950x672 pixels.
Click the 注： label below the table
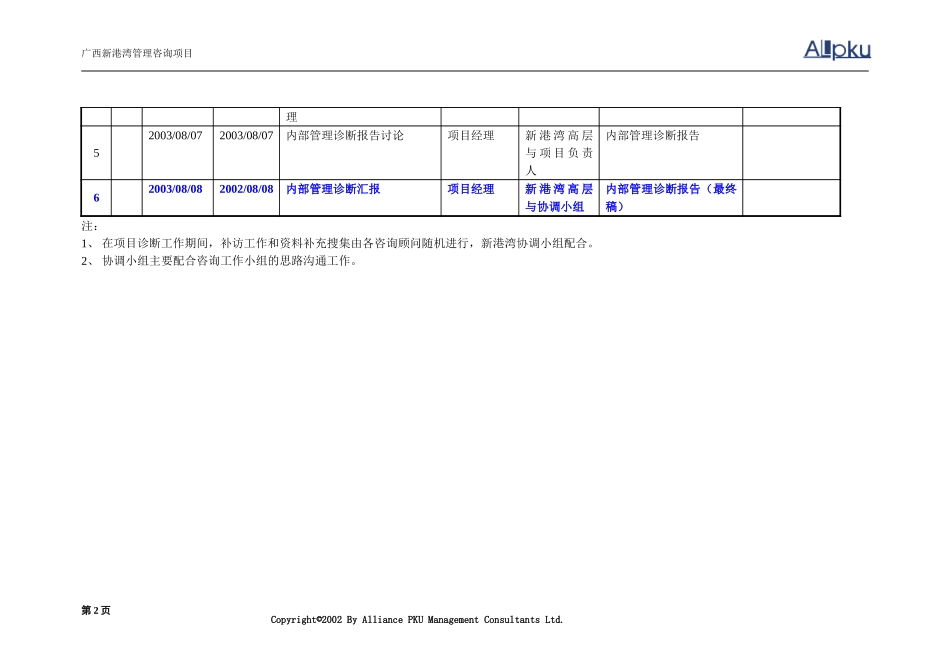point(90,227)
